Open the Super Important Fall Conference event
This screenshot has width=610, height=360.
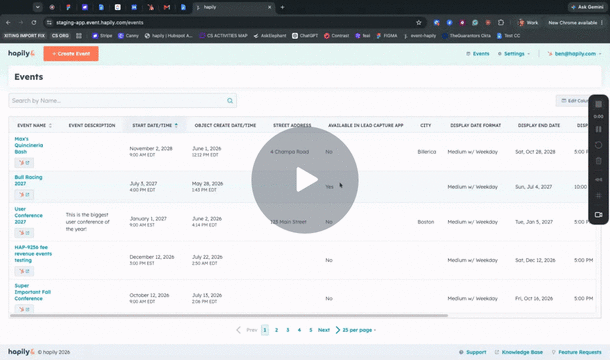click(x=33, y=292)
